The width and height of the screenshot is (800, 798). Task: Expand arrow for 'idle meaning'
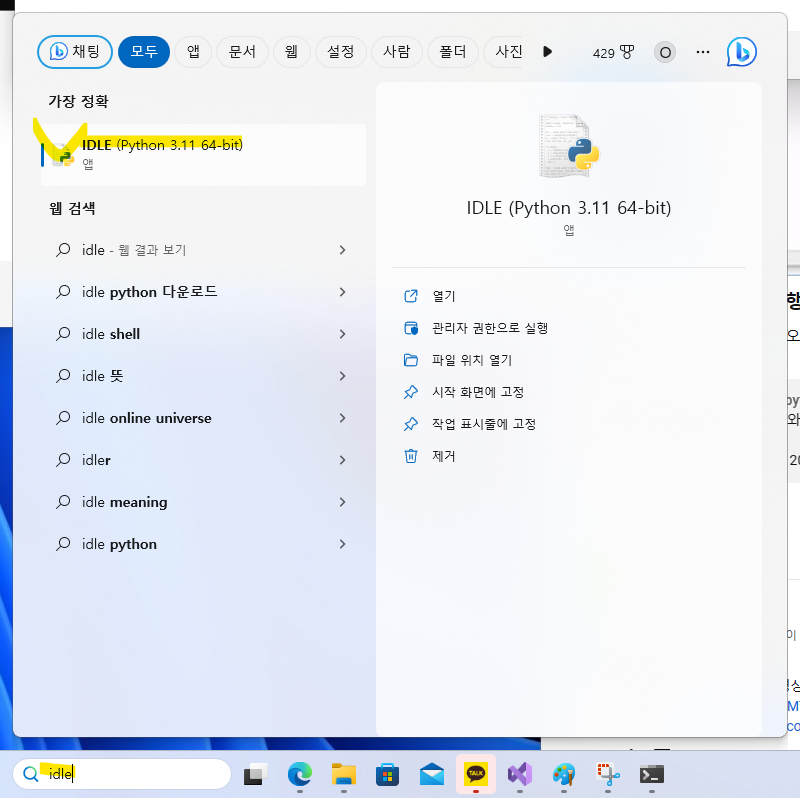click(342, 502)
